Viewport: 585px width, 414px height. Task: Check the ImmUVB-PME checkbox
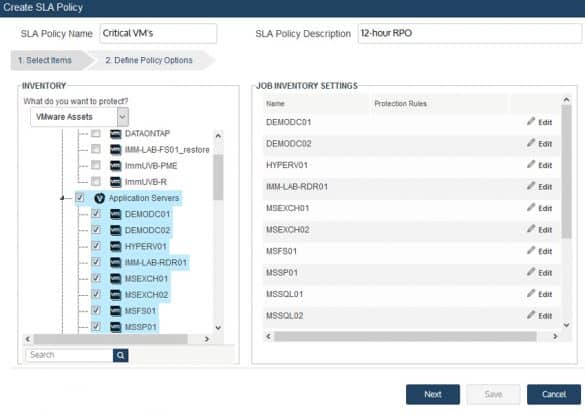pyautogui.click(x=96, y=165)
